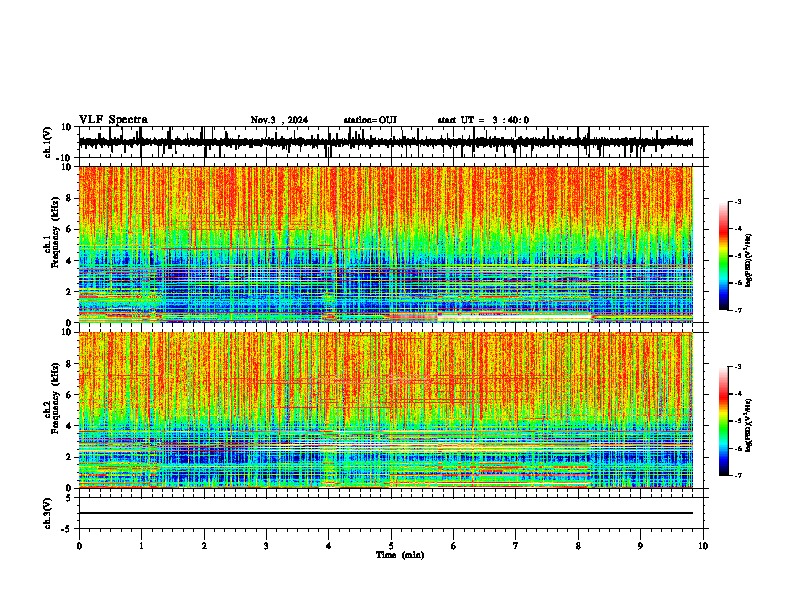
Task: Click the ch.1 color bar 'log(PSD)' label
Action: (x=749, y=261)
